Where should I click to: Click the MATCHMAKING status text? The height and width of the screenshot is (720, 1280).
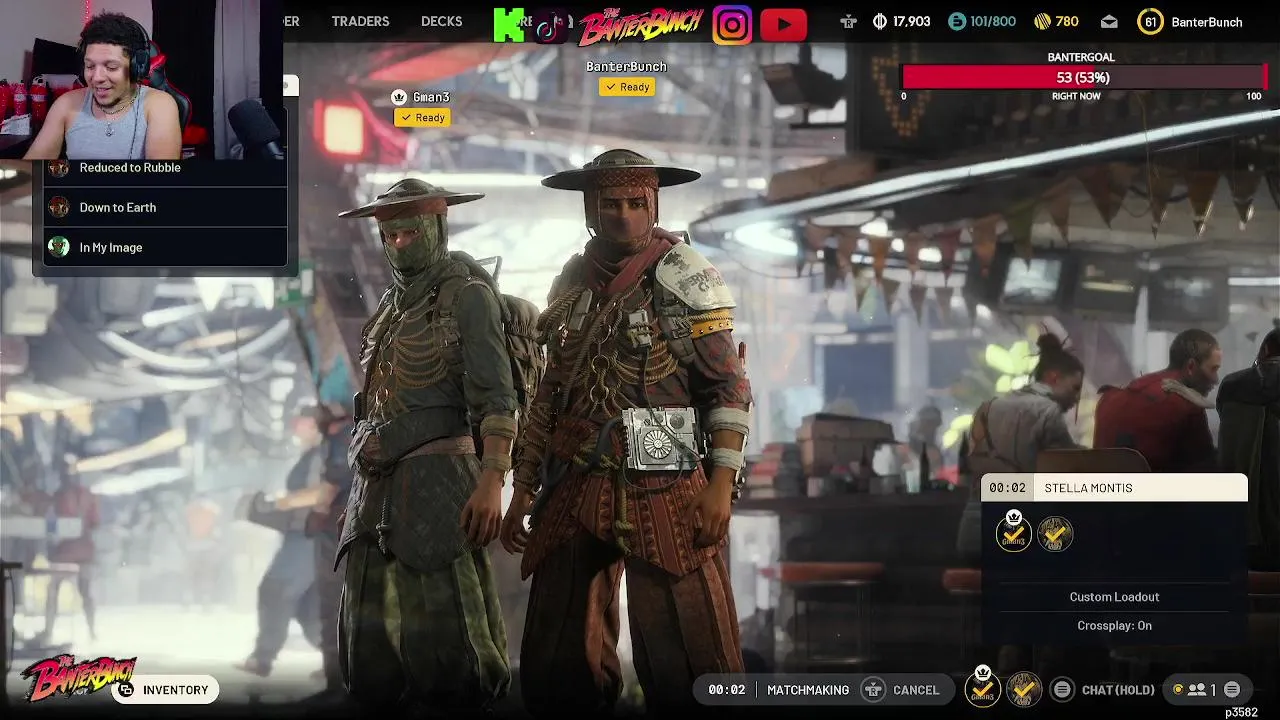(x=808, y=690)
